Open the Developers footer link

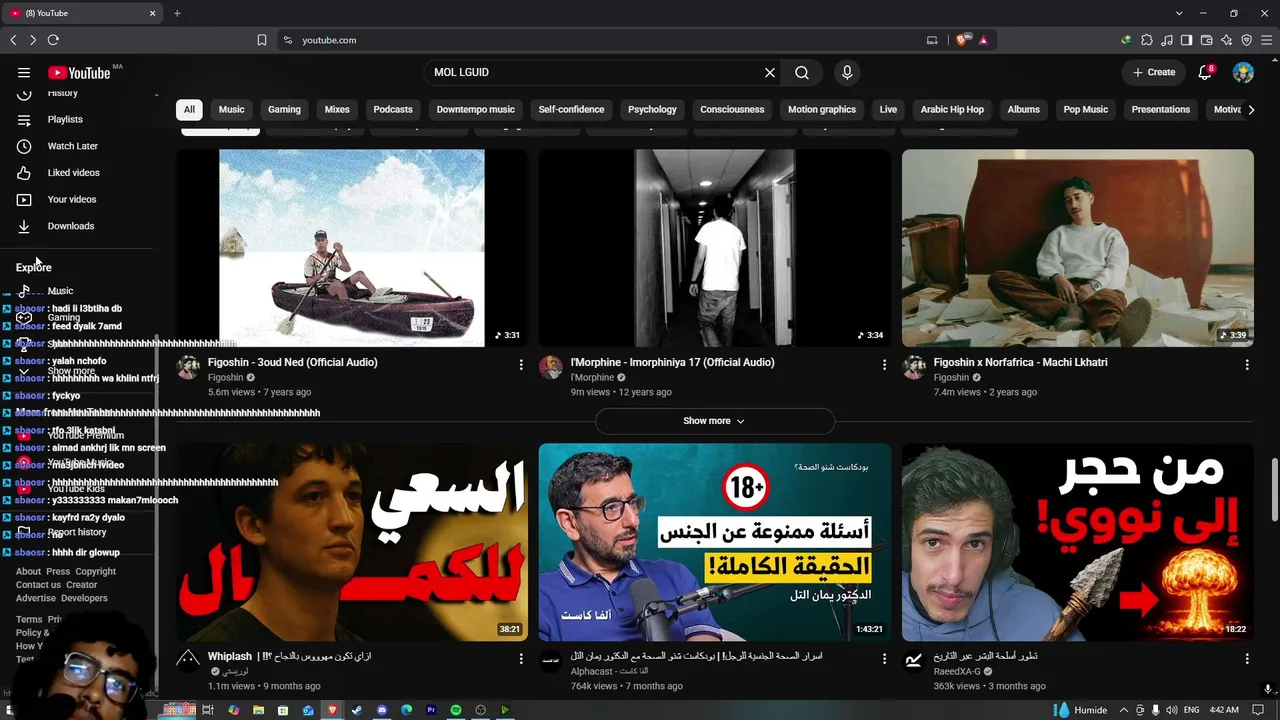pyautogui.click(x=84, y=599)
